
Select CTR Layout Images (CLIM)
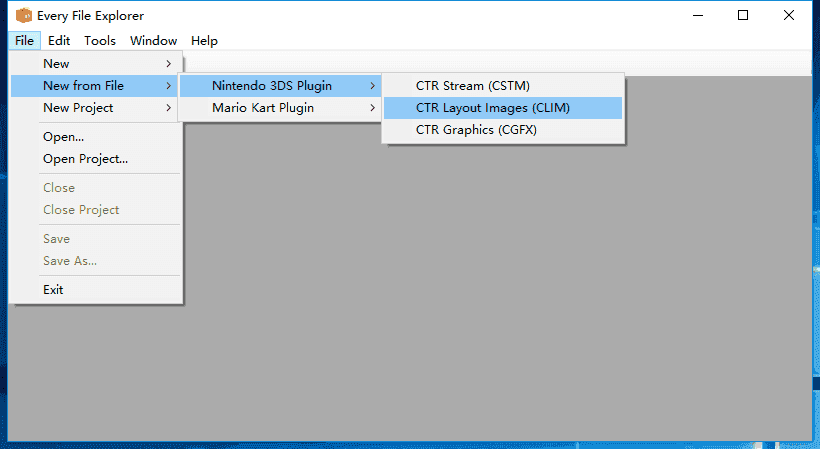tap(503, 108)
